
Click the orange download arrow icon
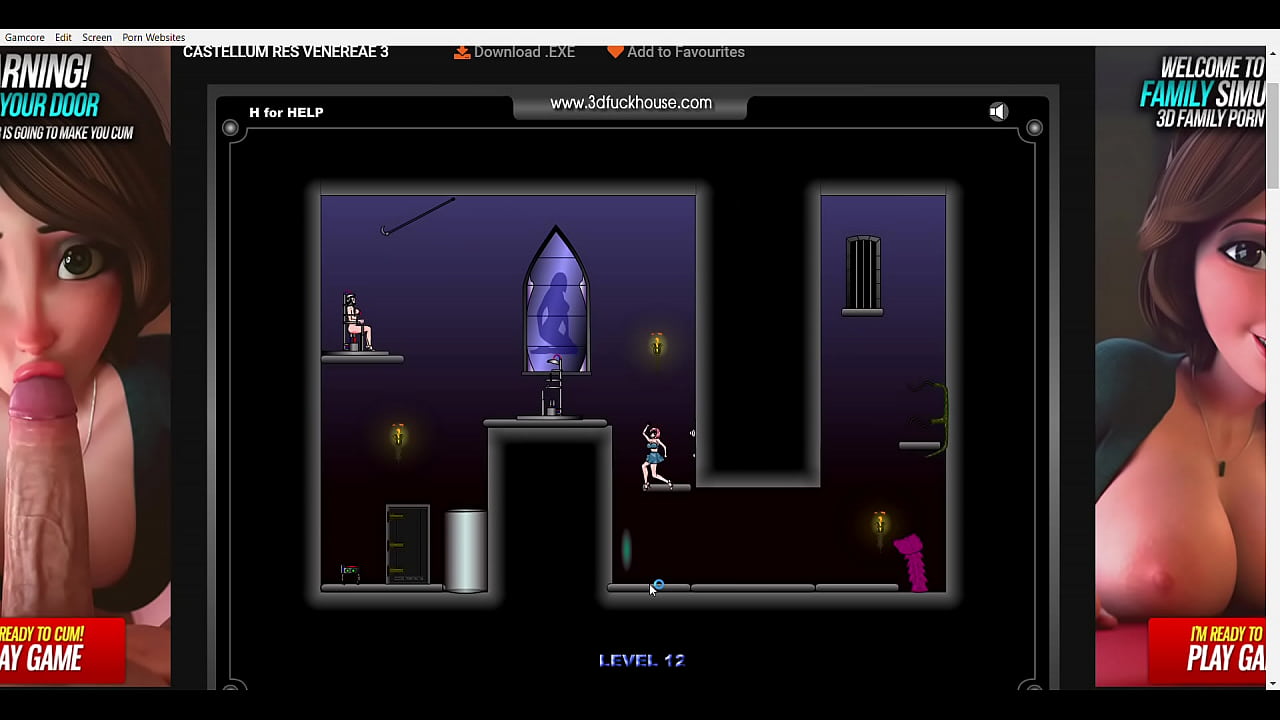click(x=461, y=51)
